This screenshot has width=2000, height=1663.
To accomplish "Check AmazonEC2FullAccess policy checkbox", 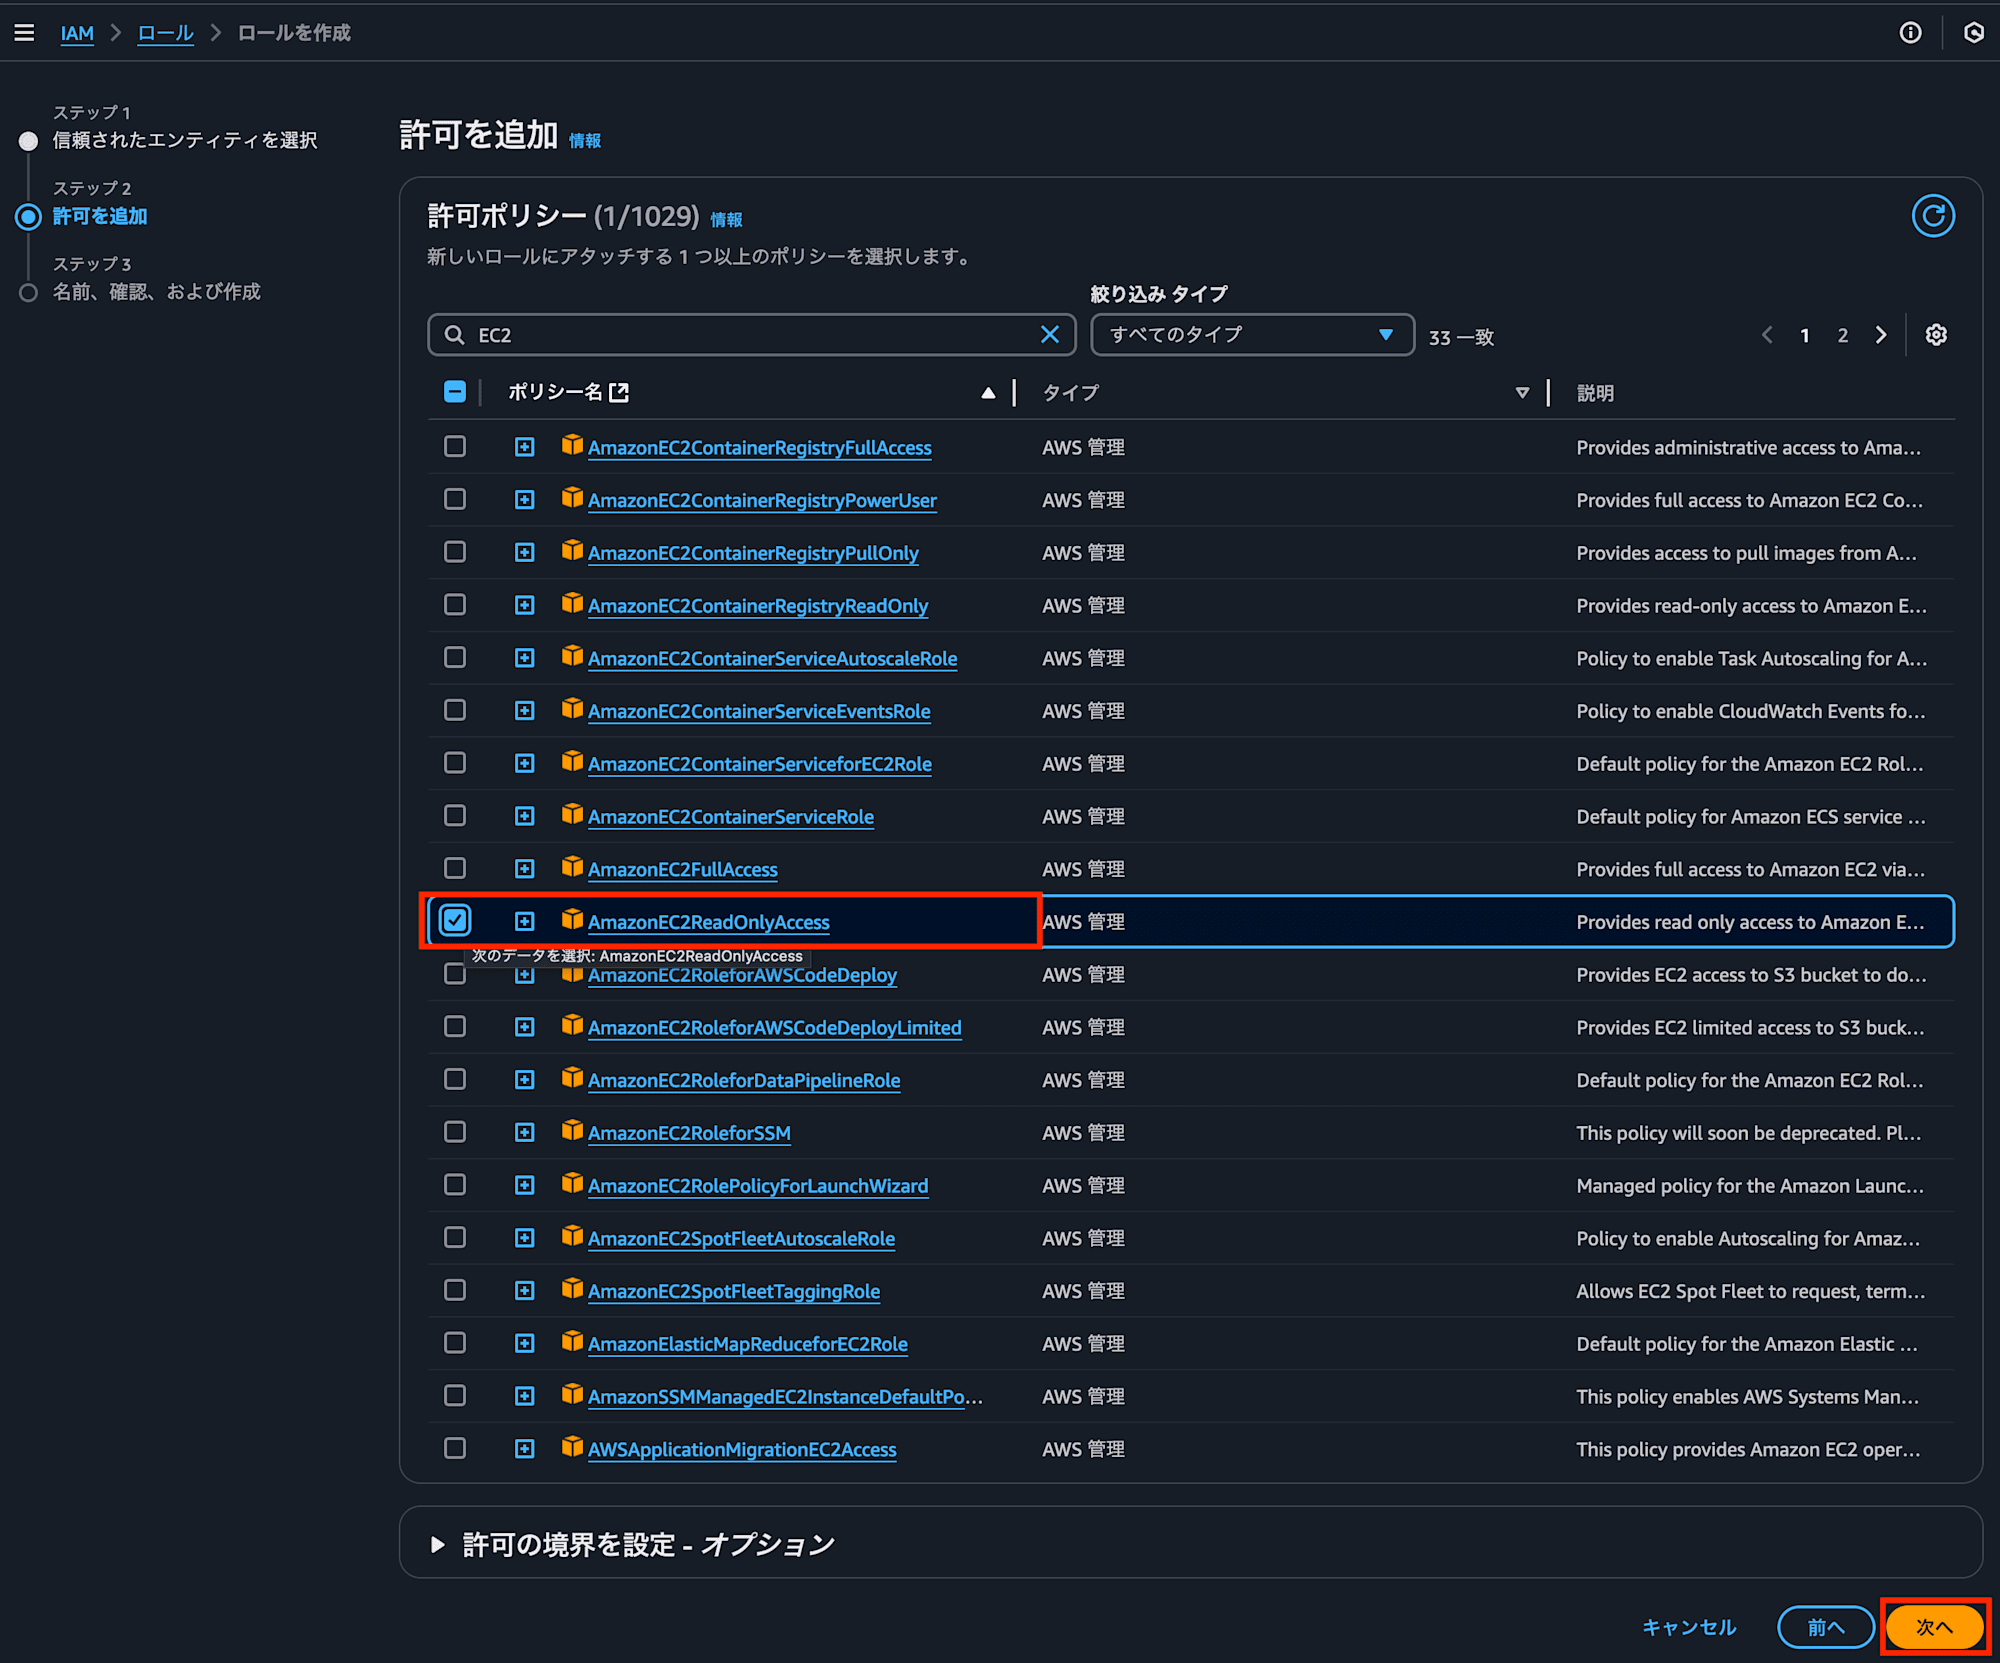I will pyautogui.click(x=455, y=868).
